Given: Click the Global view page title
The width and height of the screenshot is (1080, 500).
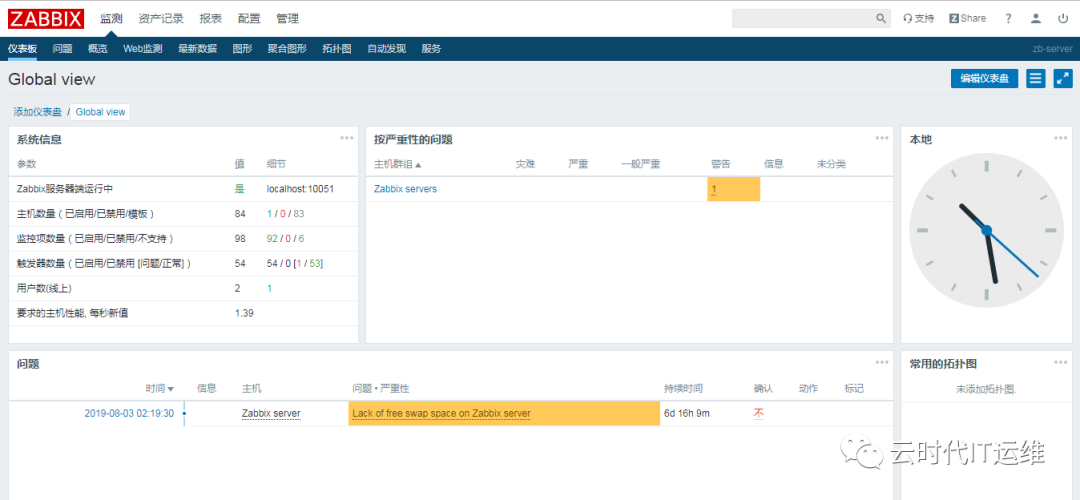Looking at the screenshot, I should click(x=52, y=79).
